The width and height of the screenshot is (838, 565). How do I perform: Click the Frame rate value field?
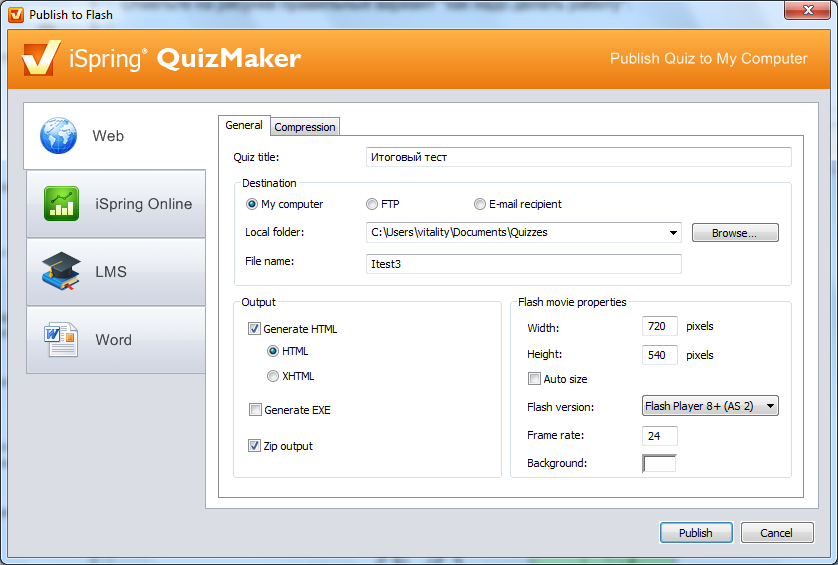click(x=659, y=436)
